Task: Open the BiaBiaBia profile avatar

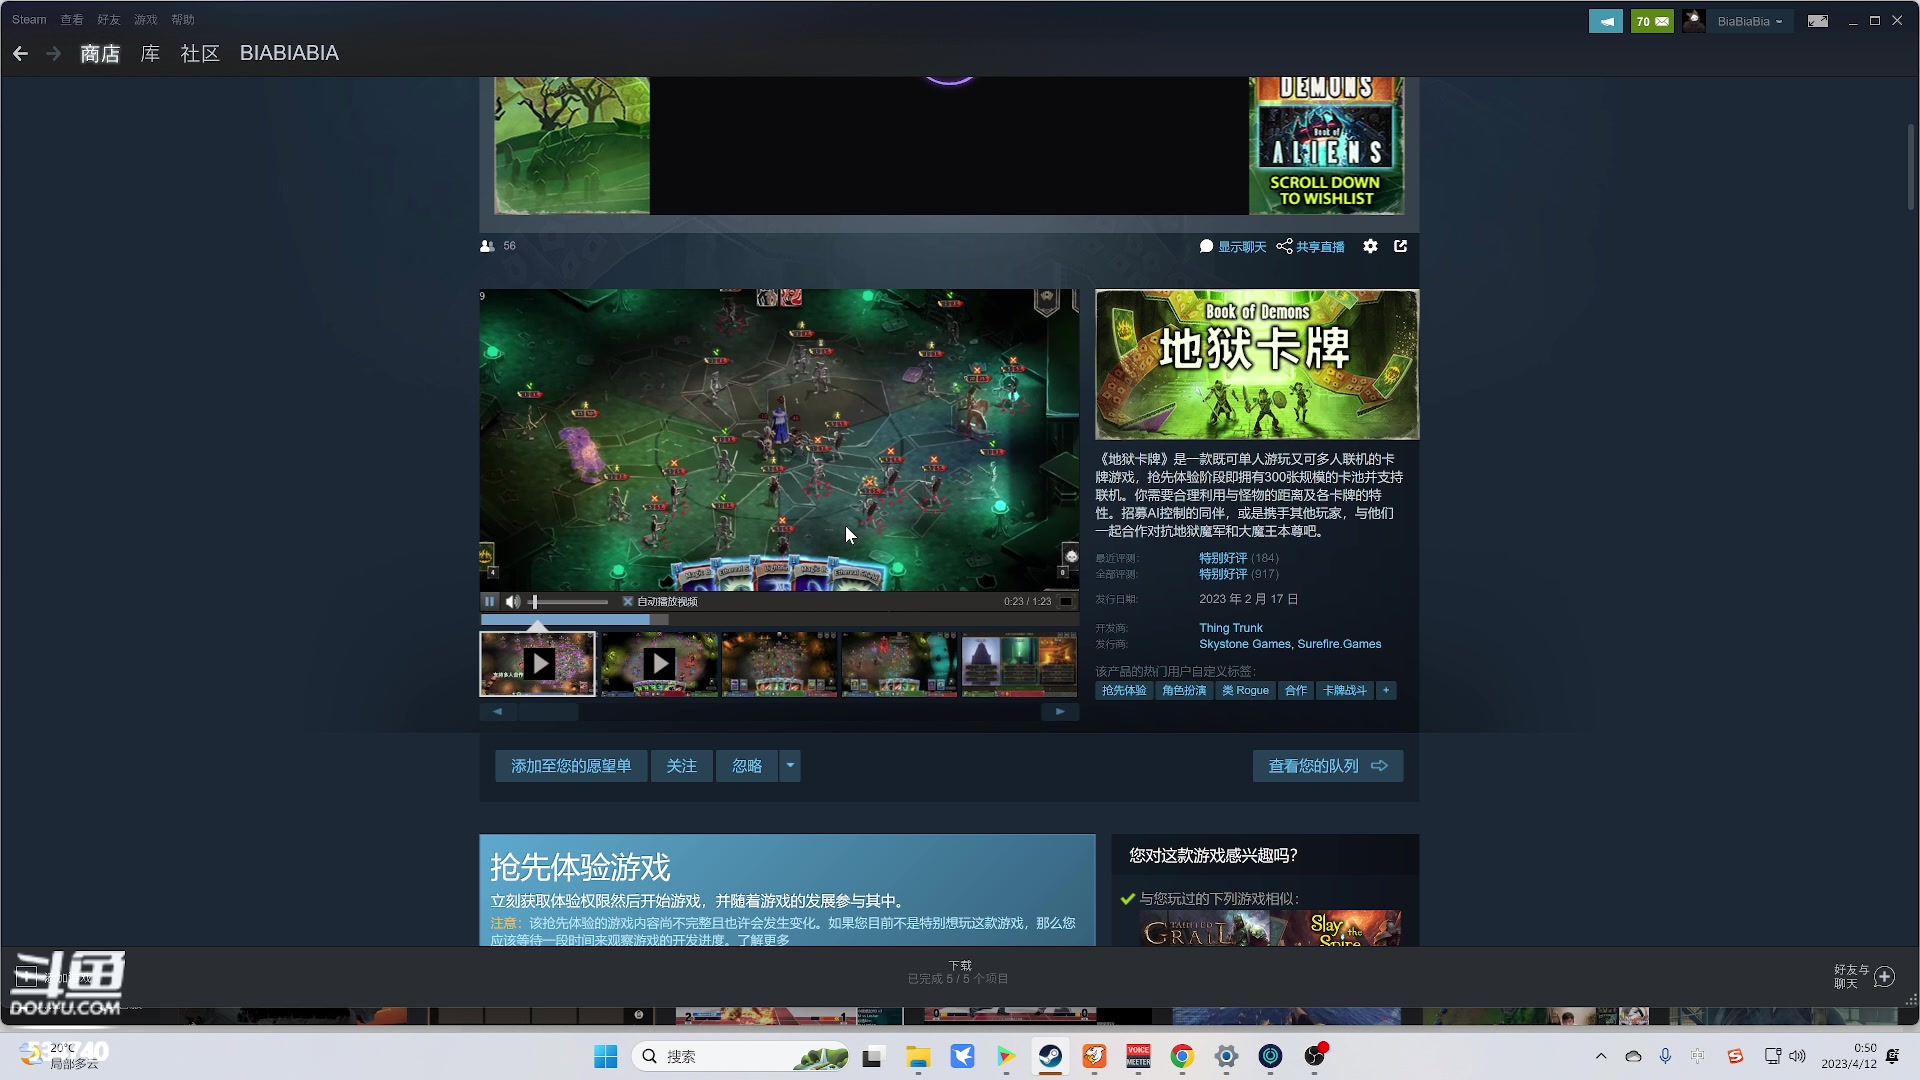Action: coord(1694,21)
